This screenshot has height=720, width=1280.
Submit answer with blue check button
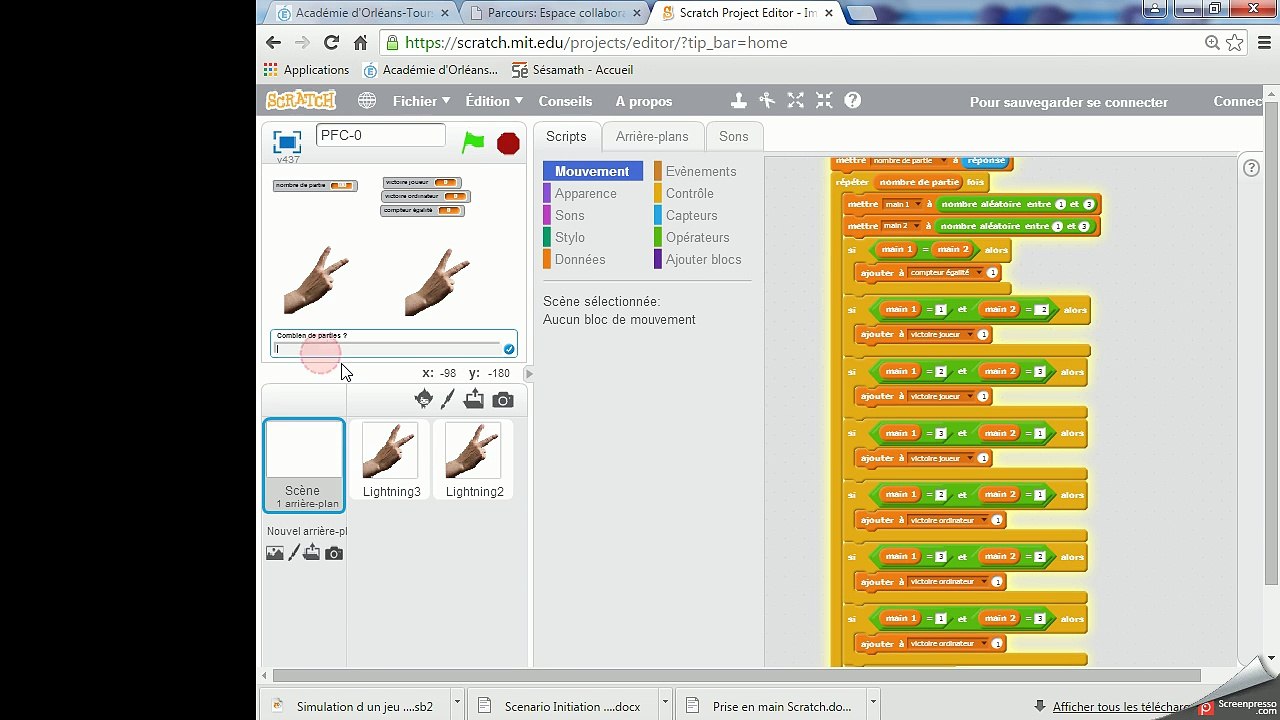(x=509, y=349)
